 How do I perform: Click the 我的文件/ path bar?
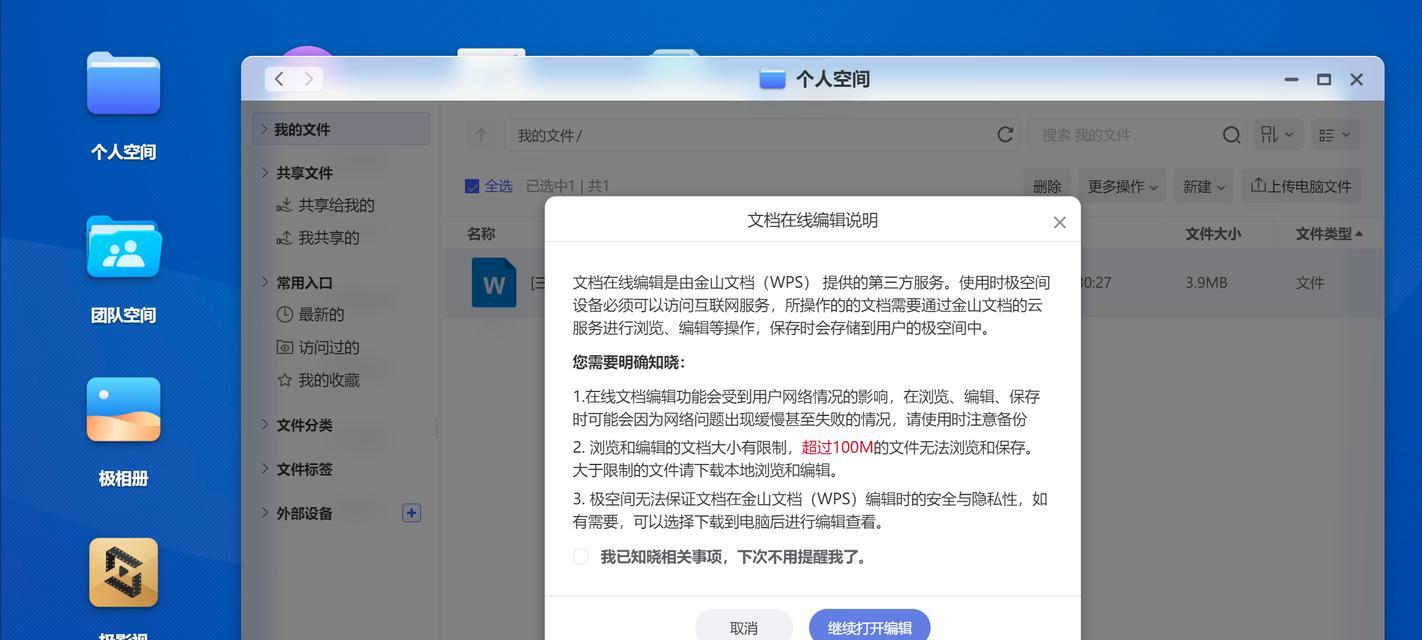click(x=762, y=135)
